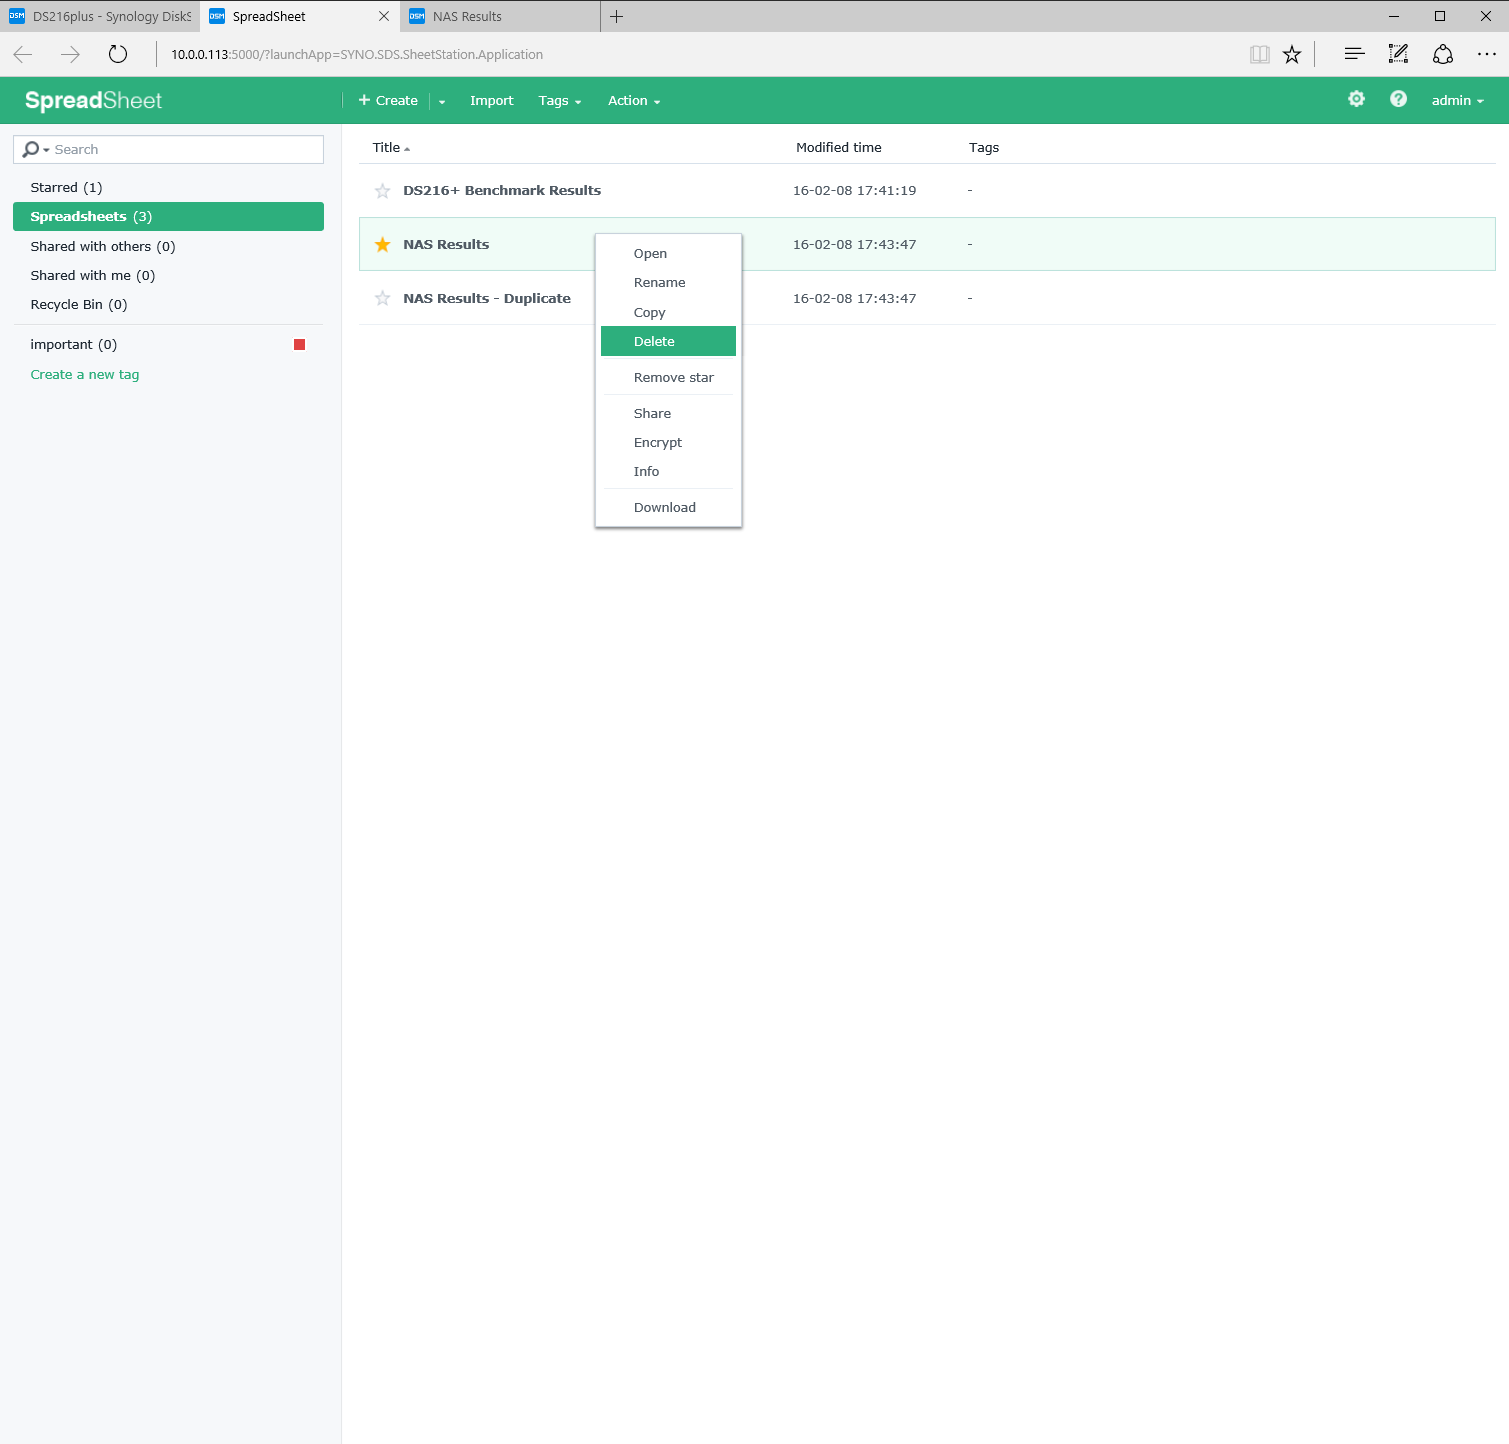
Task: Click the SpreadSheet logo
Action: pyautogui.click(x=93, y=101)
